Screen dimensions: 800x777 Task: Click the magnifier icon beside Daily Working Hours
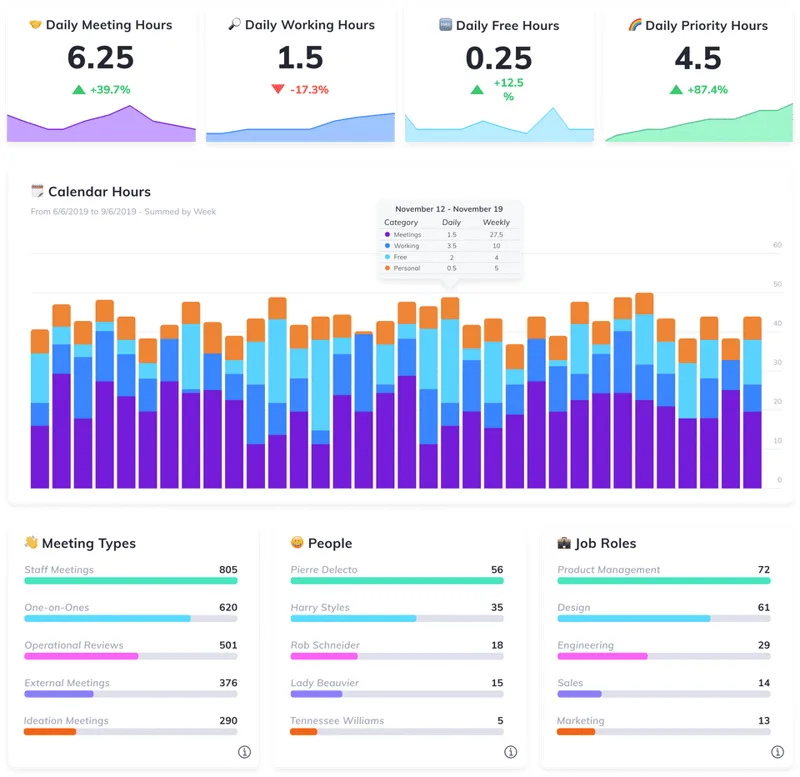tap(234, 24)
